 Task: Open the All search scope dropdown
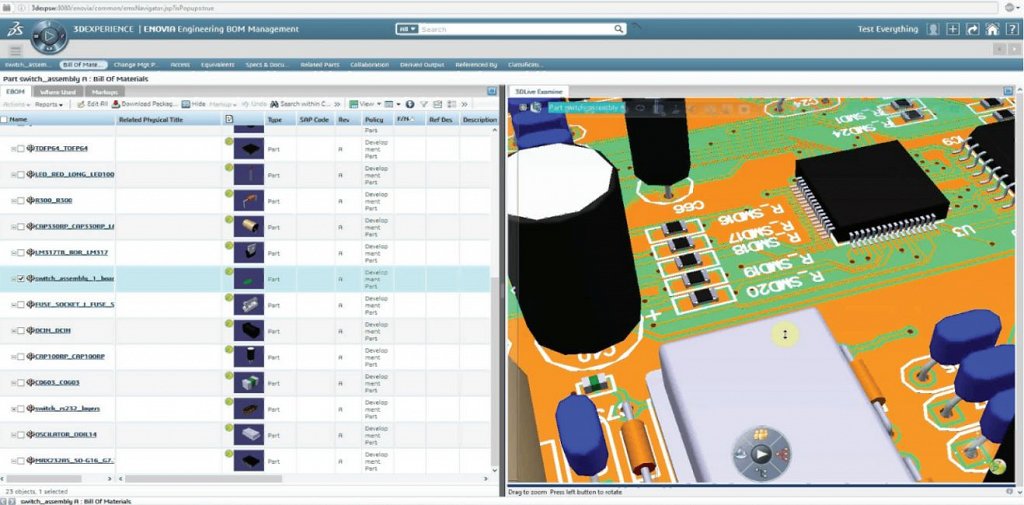407,30
